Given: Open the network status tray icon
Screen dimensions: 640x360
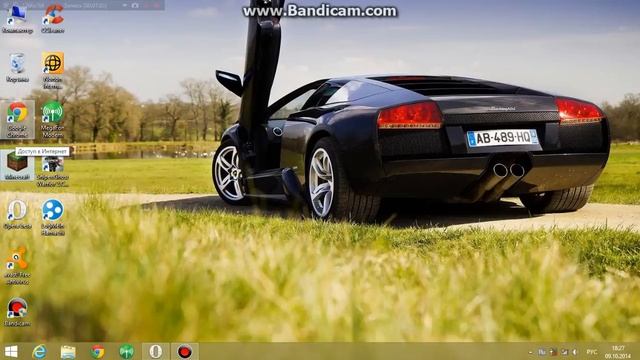Looking at the screenshot, I should pyautogui.click(x=564, y=352).
